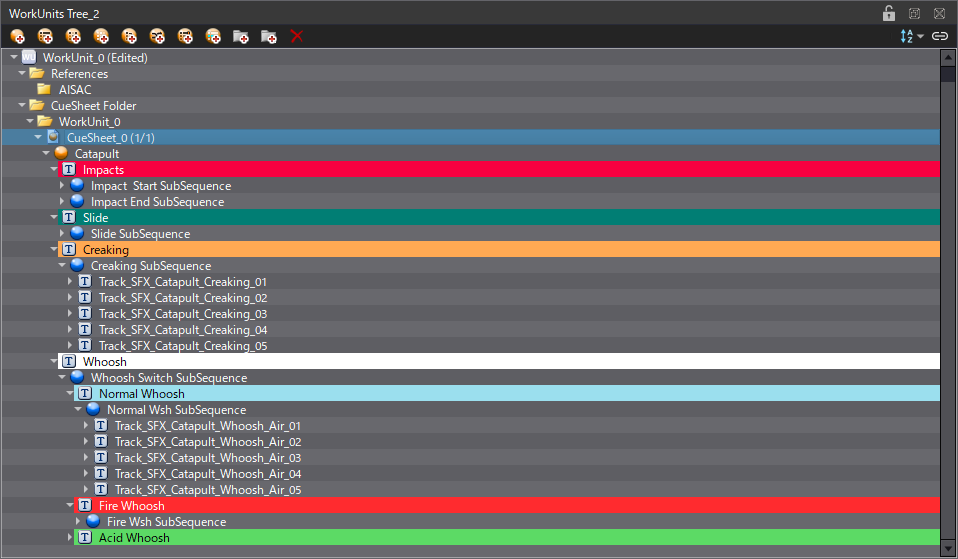This screenshot has width=958, height=559.
Task: Collapse the Catapult cue
Action: (46, 153)
